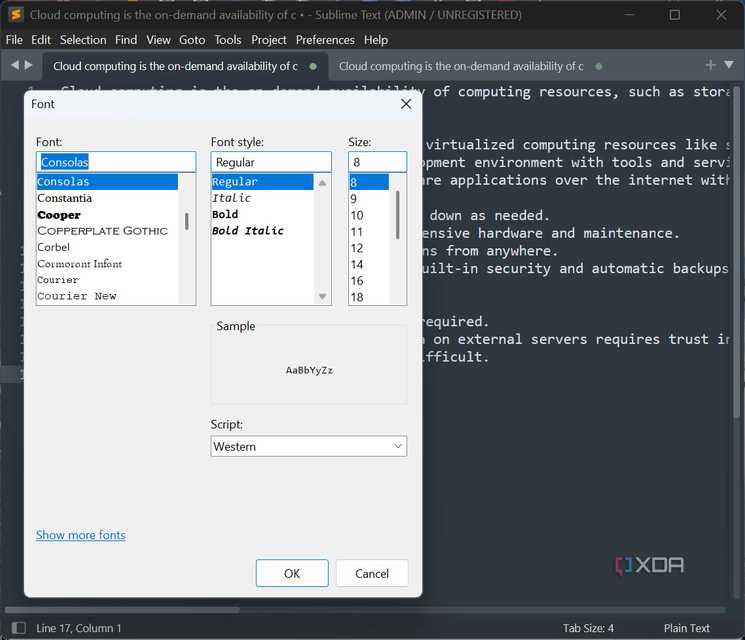This screenshot has height=640, width=745.
Task: Open the File menu
Action: point(14,40)
